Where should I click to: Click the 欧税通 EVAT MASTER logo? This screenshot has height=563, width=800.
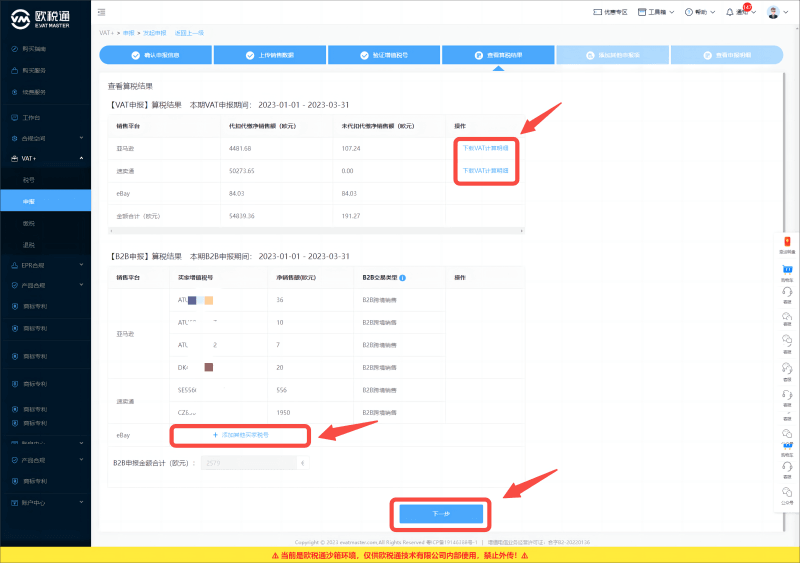pos(40,19)
